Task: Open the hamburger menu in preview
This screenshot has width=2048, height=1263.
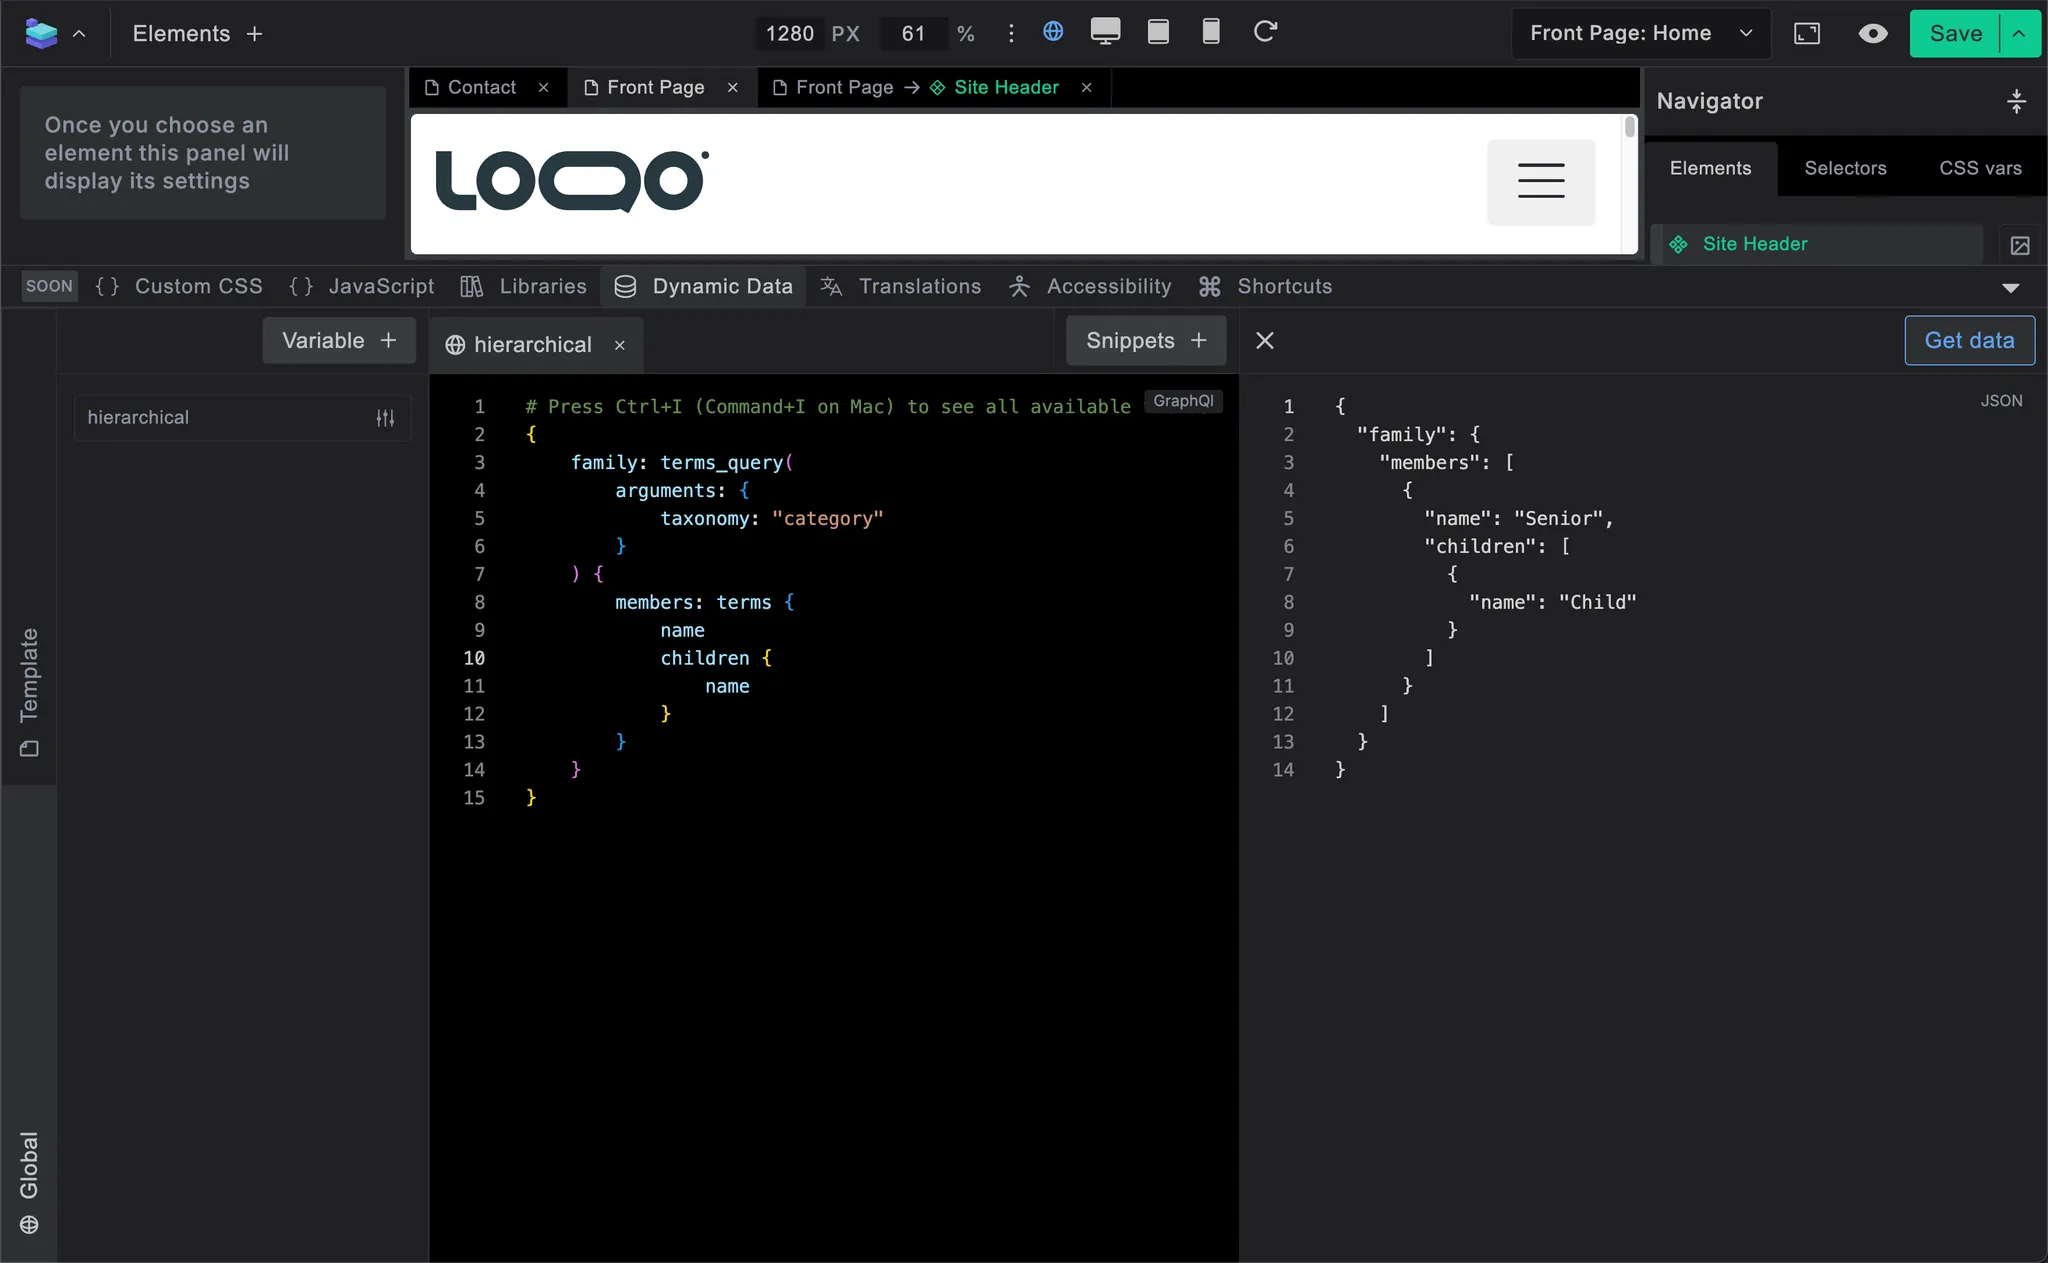Action: tap(1540, 181)
